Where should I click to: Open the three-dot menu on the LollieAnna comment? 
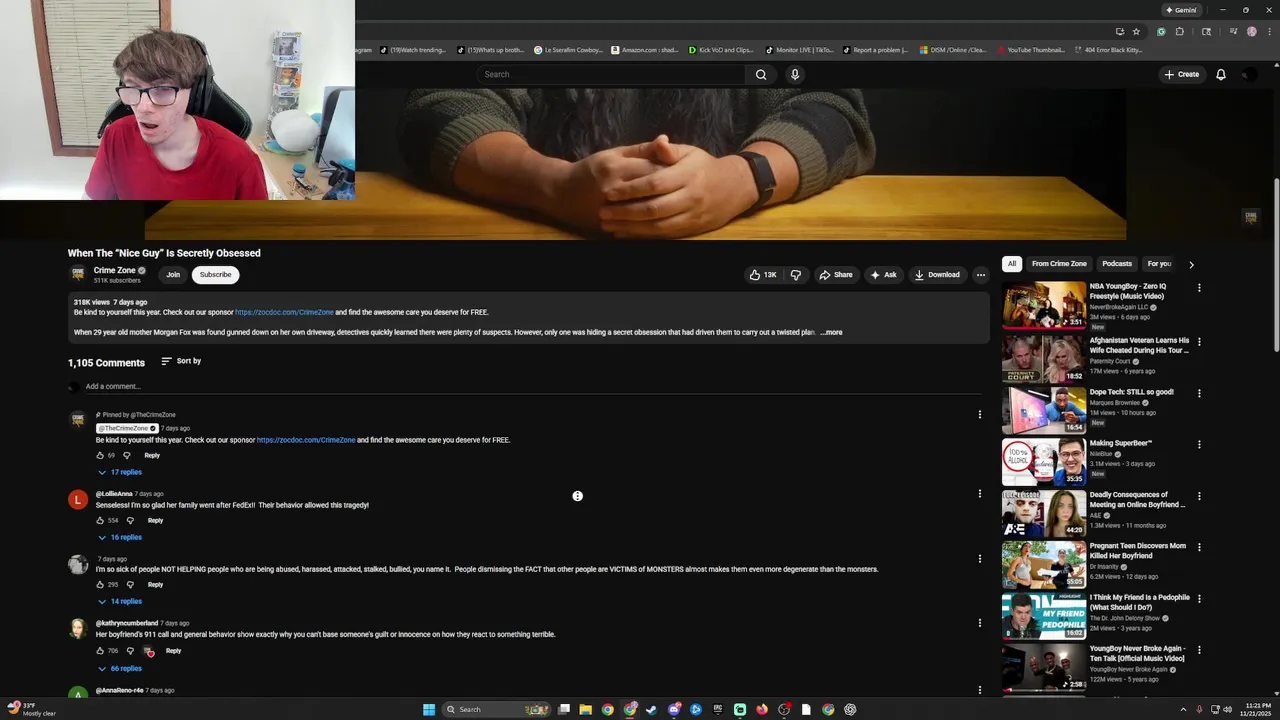click(980, 493)
